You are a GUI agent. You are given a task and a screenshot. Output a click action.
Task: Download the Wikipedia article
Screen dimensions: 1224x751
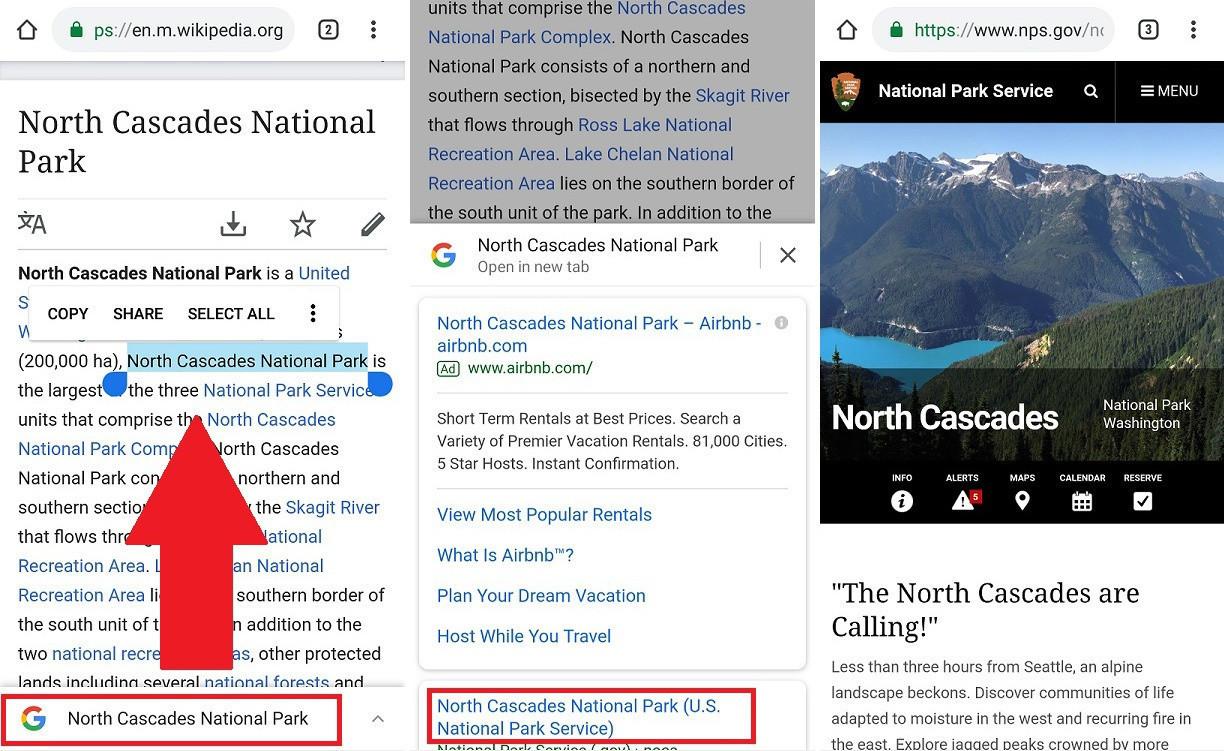(x=233, y=224)
